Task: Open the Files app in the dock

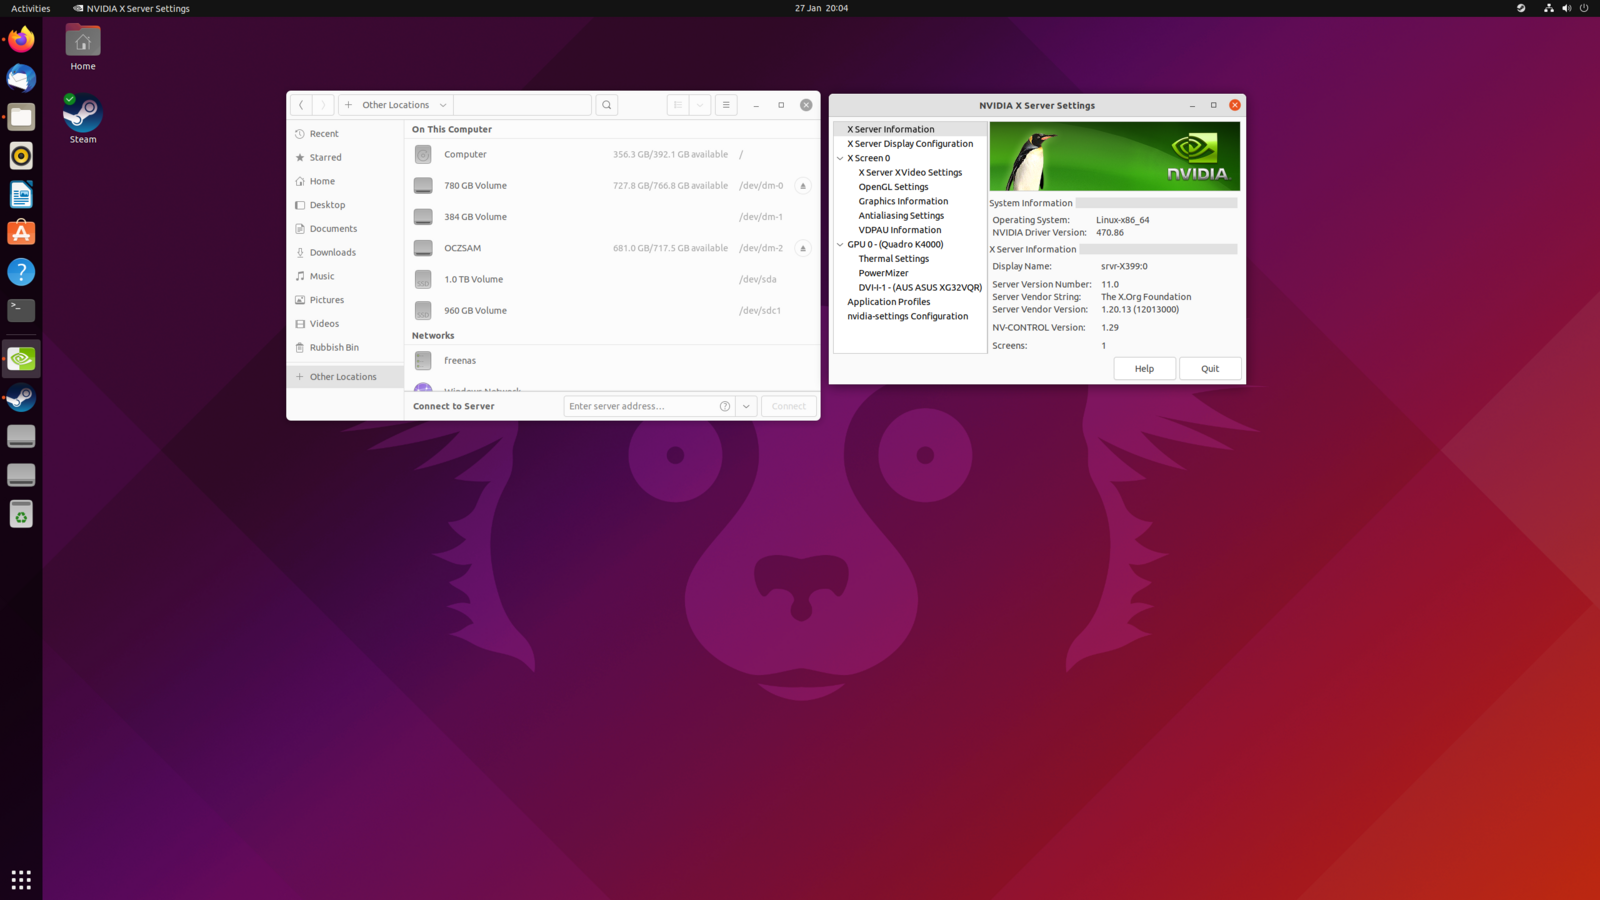Action: click(x=21, y=117)
